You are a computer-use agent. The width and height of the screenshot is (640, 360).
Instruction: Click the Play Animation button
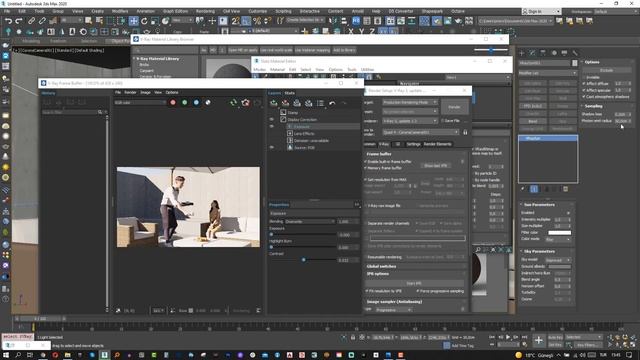pos(508,337)
